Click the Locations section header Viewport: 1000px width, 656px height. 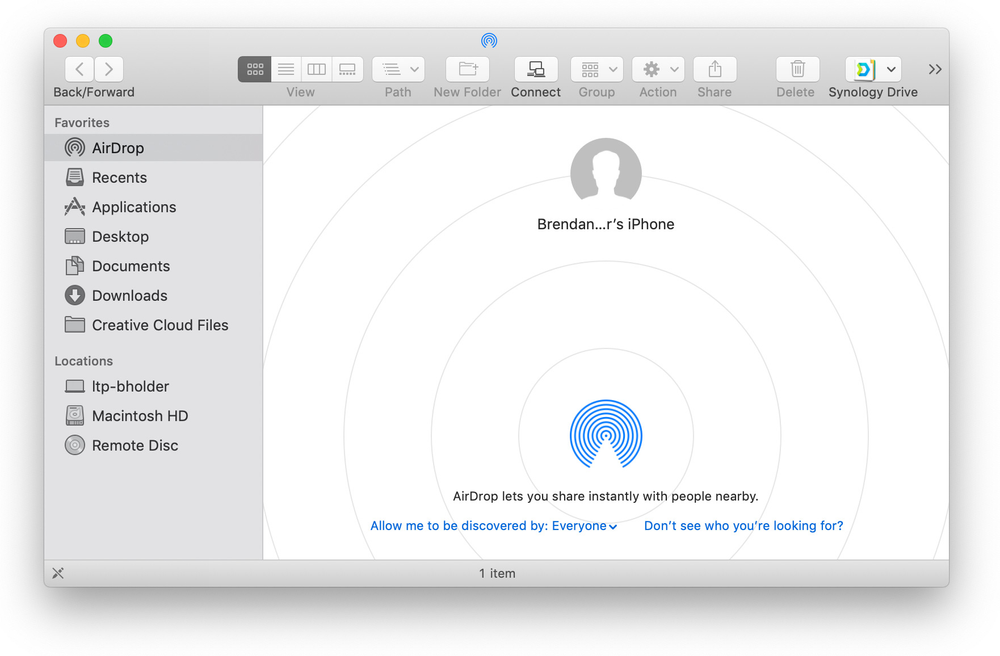pos(84,361)
